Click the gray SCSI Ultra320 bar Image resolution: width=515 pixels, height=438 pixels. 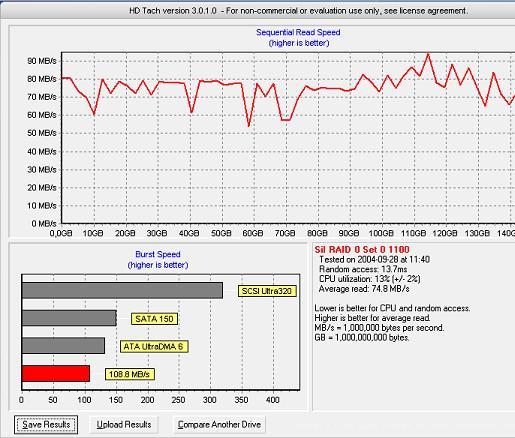(122, 290)
